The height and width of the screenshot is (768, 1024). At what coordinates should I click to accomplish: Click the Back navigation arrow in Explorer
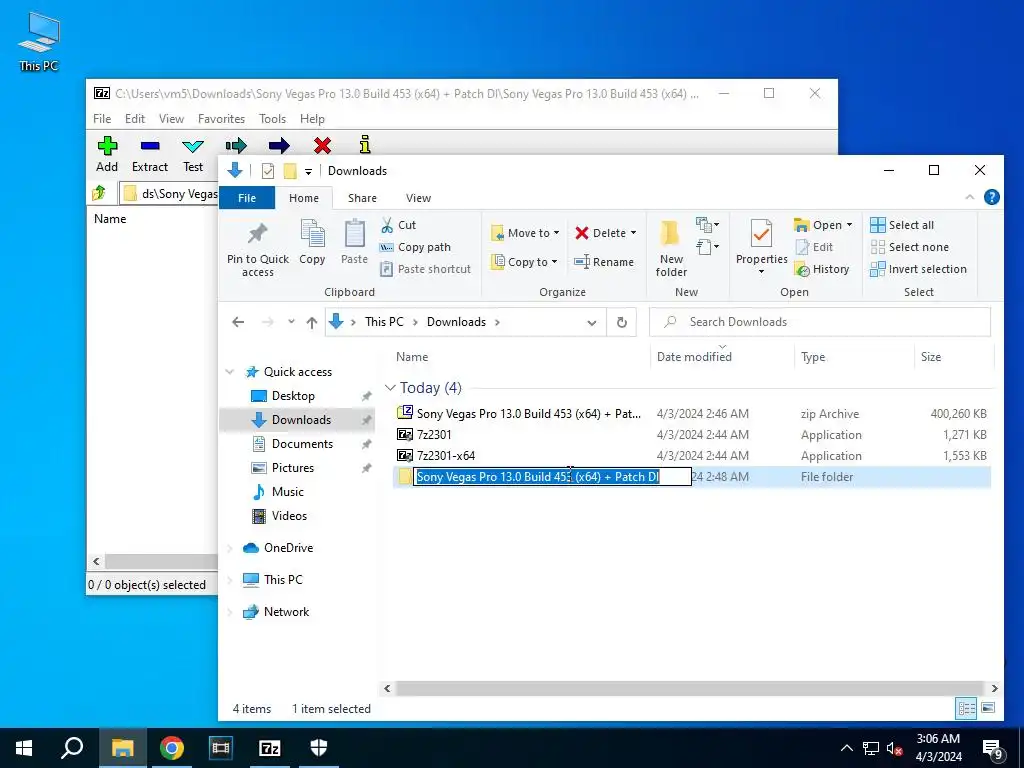pyautogui.click(x=238, y=322)
